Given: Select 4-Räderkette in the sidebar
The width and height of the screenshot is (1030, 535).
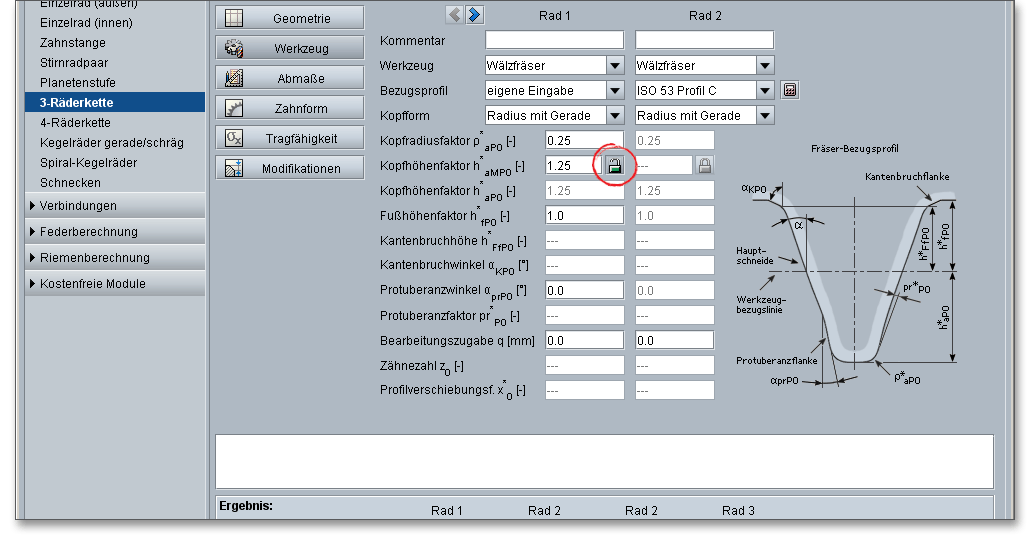Looking at the screenshot, I should point(75,123).
